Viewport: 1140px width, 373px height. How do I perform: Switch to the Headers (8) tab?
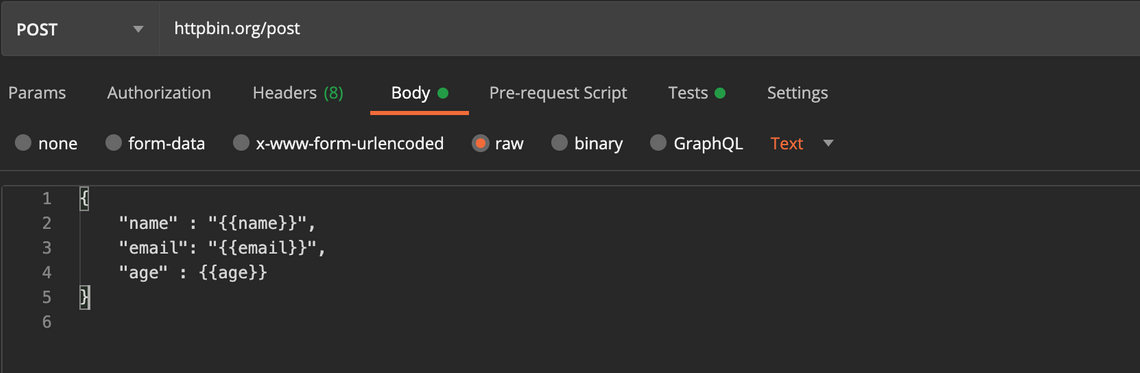(298, 93)
